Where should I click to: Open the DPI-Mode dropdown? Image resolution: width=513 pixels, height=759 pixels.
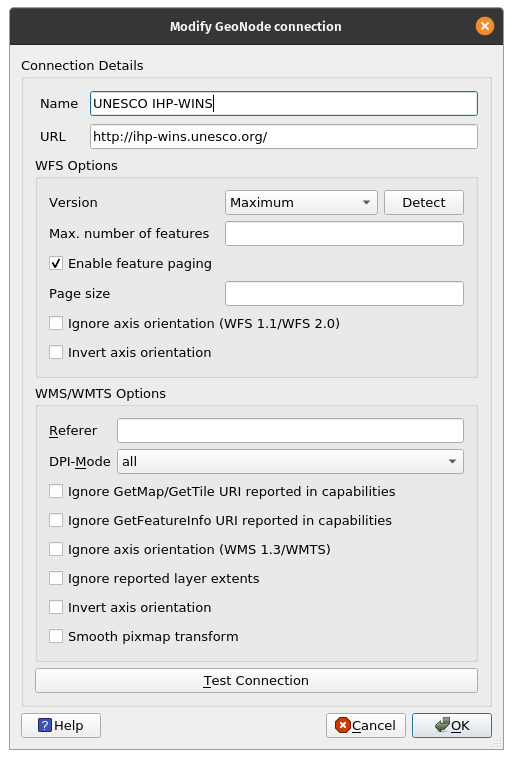[290, 461]
